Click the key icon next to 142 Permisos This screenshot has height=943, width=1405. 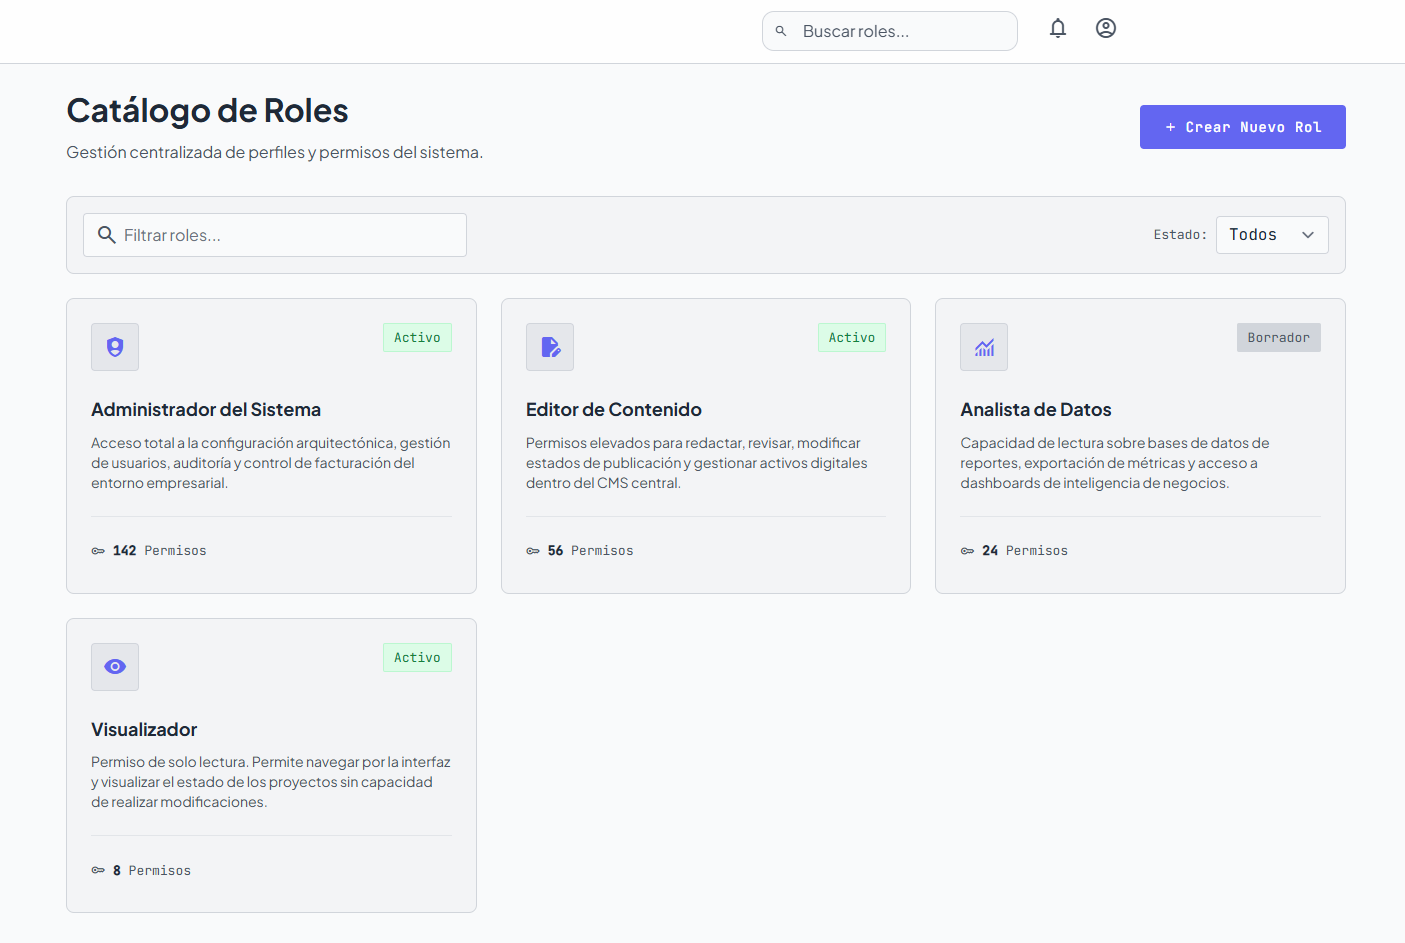click(x=98, y=551)
